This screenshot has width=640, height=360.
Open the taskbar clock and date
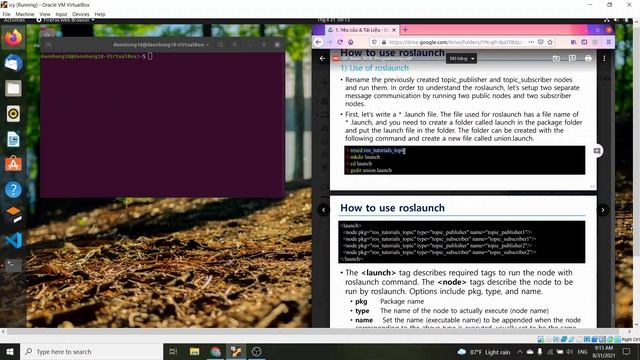[x=604, y=351]
